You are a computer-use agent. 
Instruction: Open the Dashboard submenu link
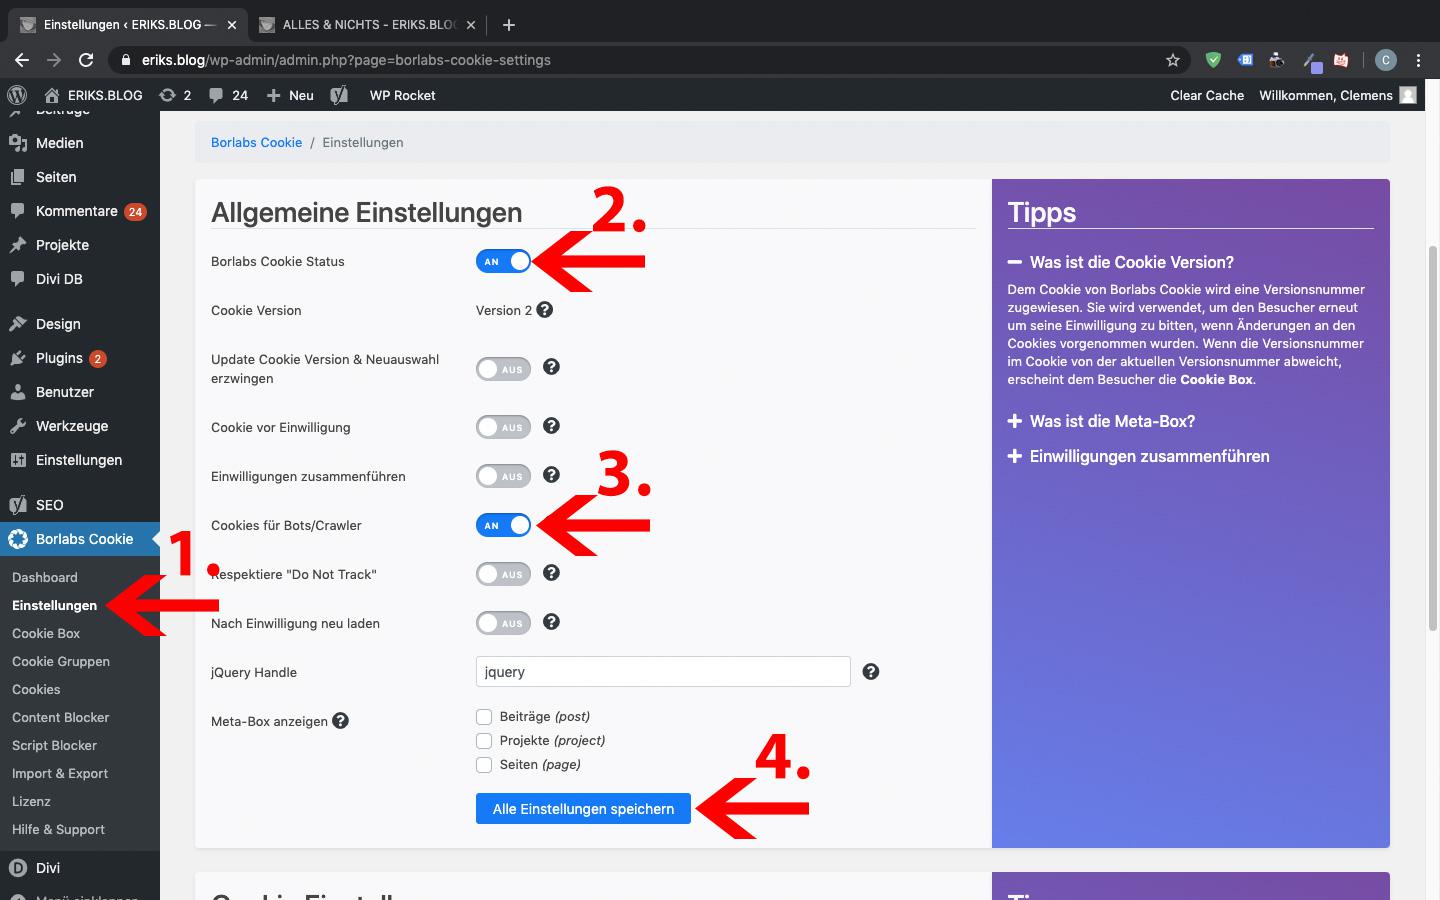45,577
